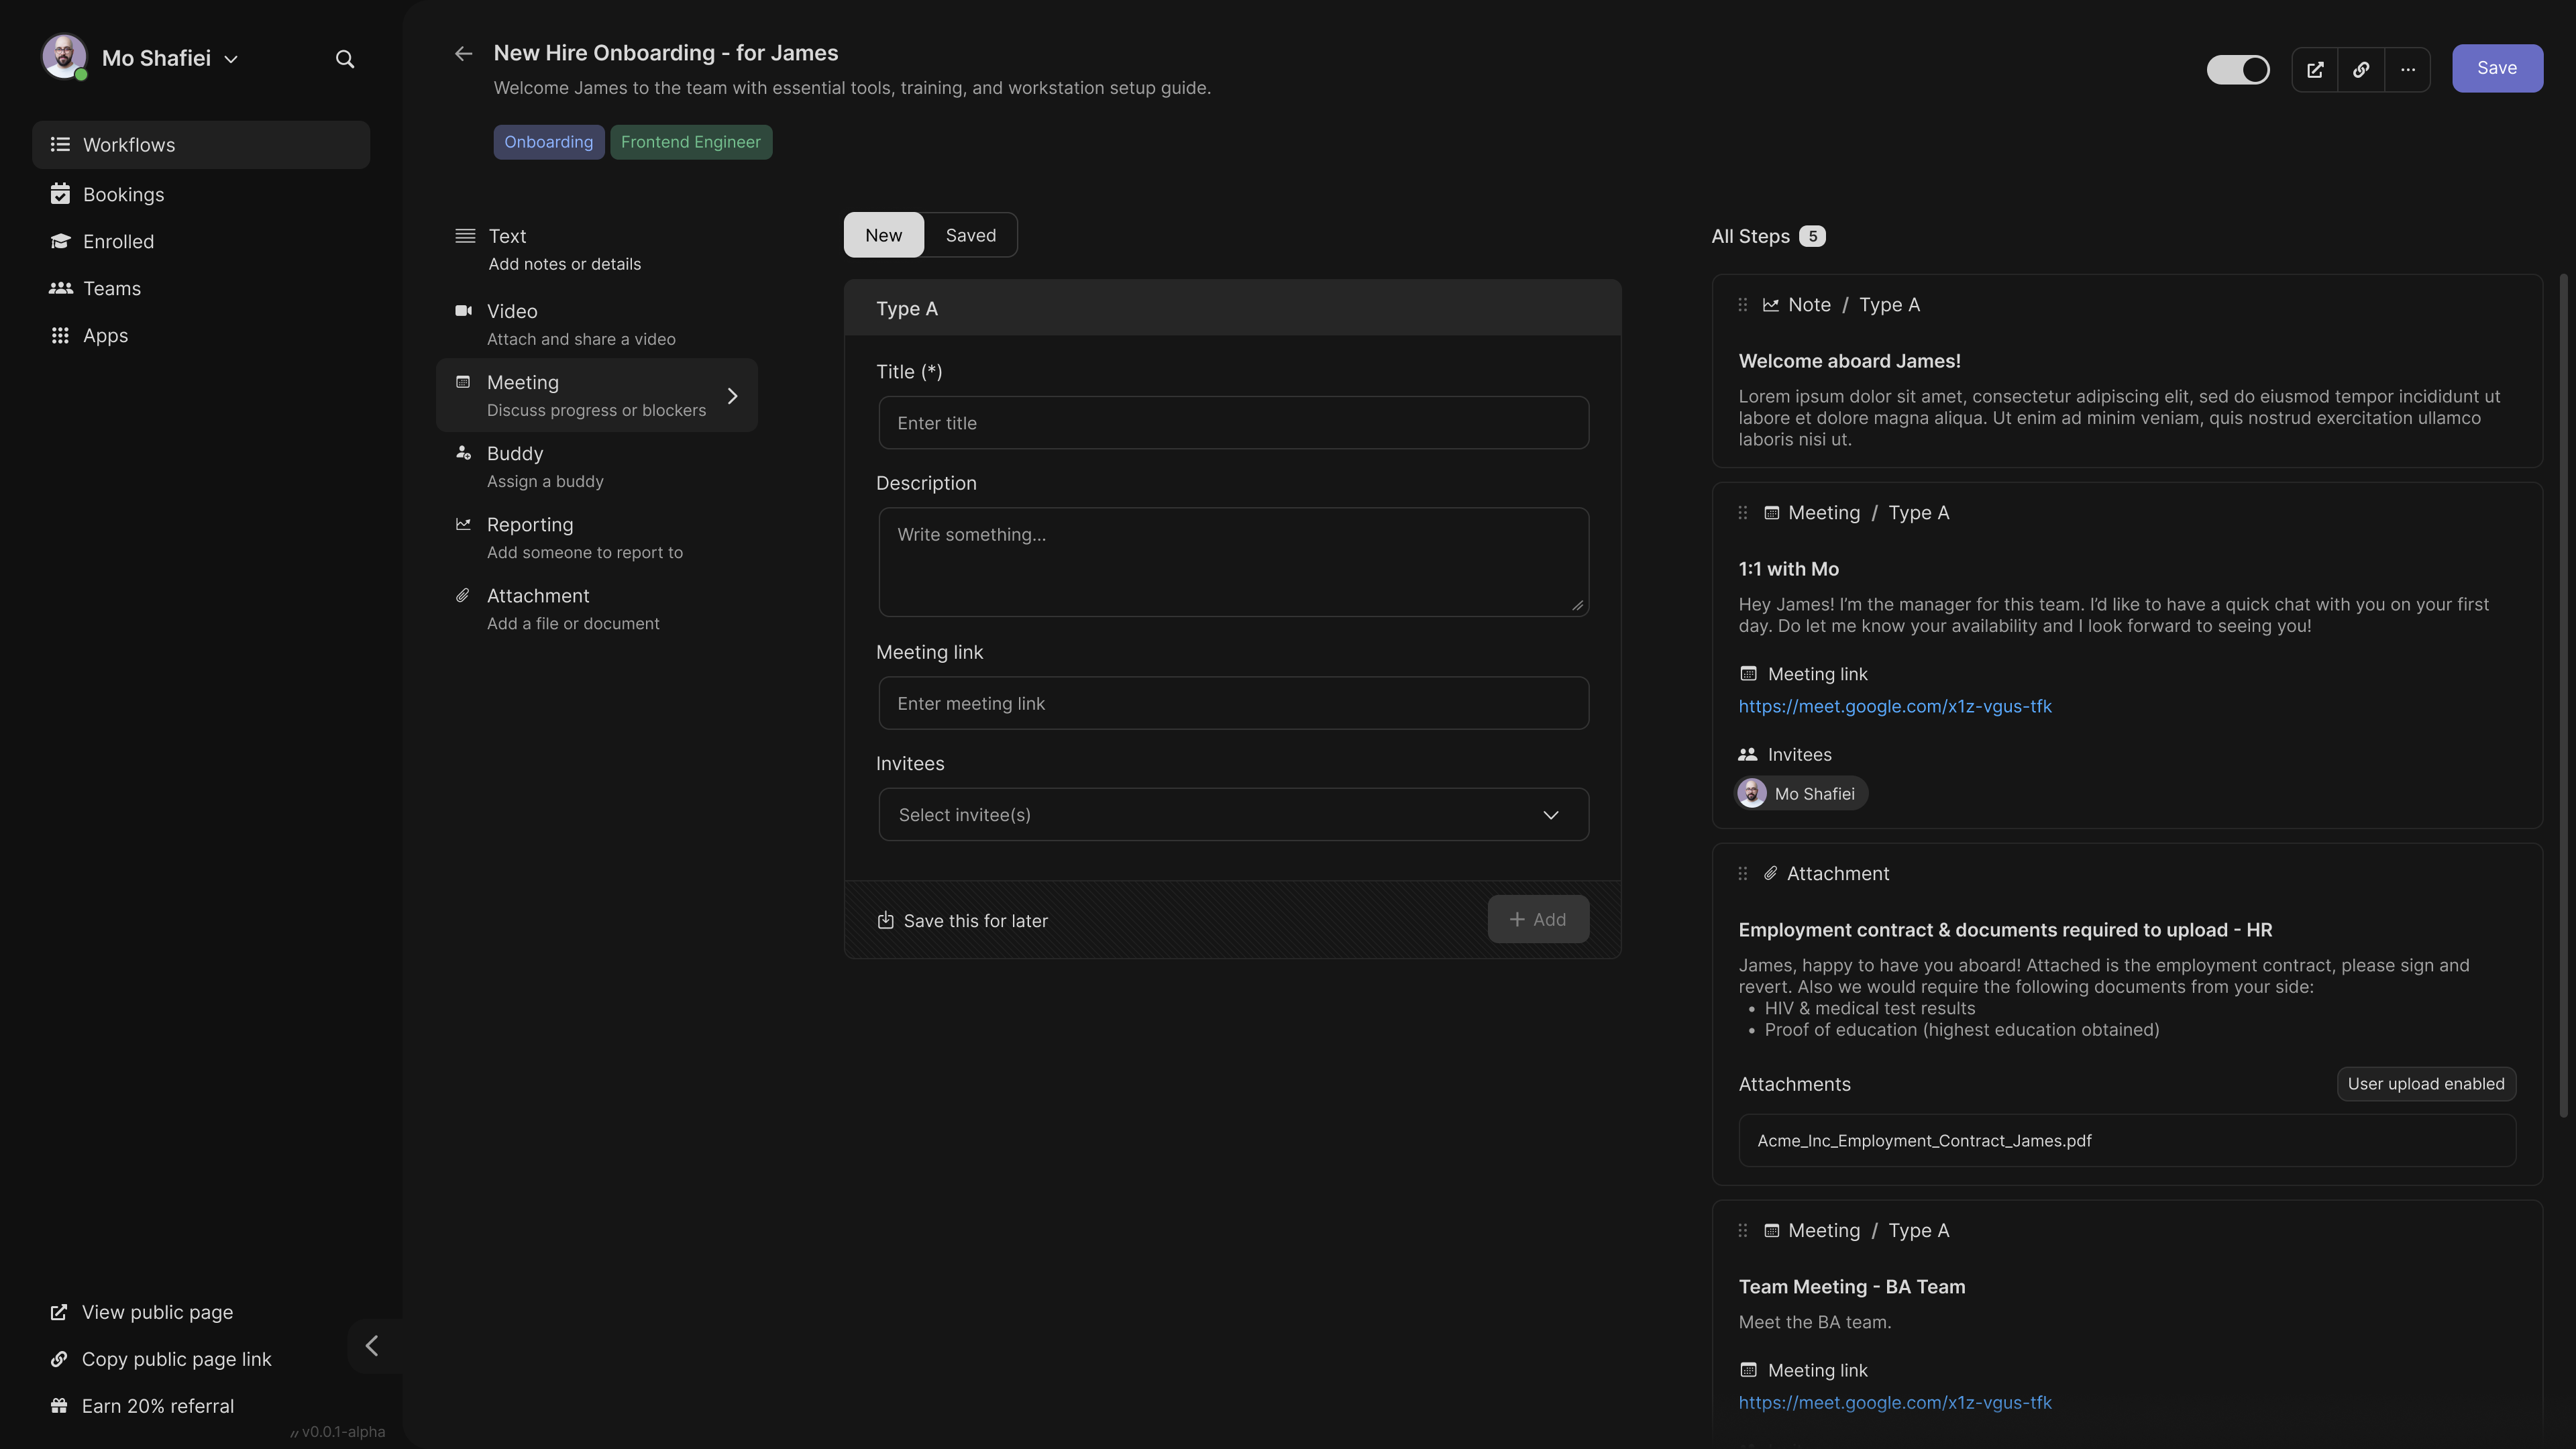
Task: Grab the drag handle of Note step
Action: point(1743,305)
